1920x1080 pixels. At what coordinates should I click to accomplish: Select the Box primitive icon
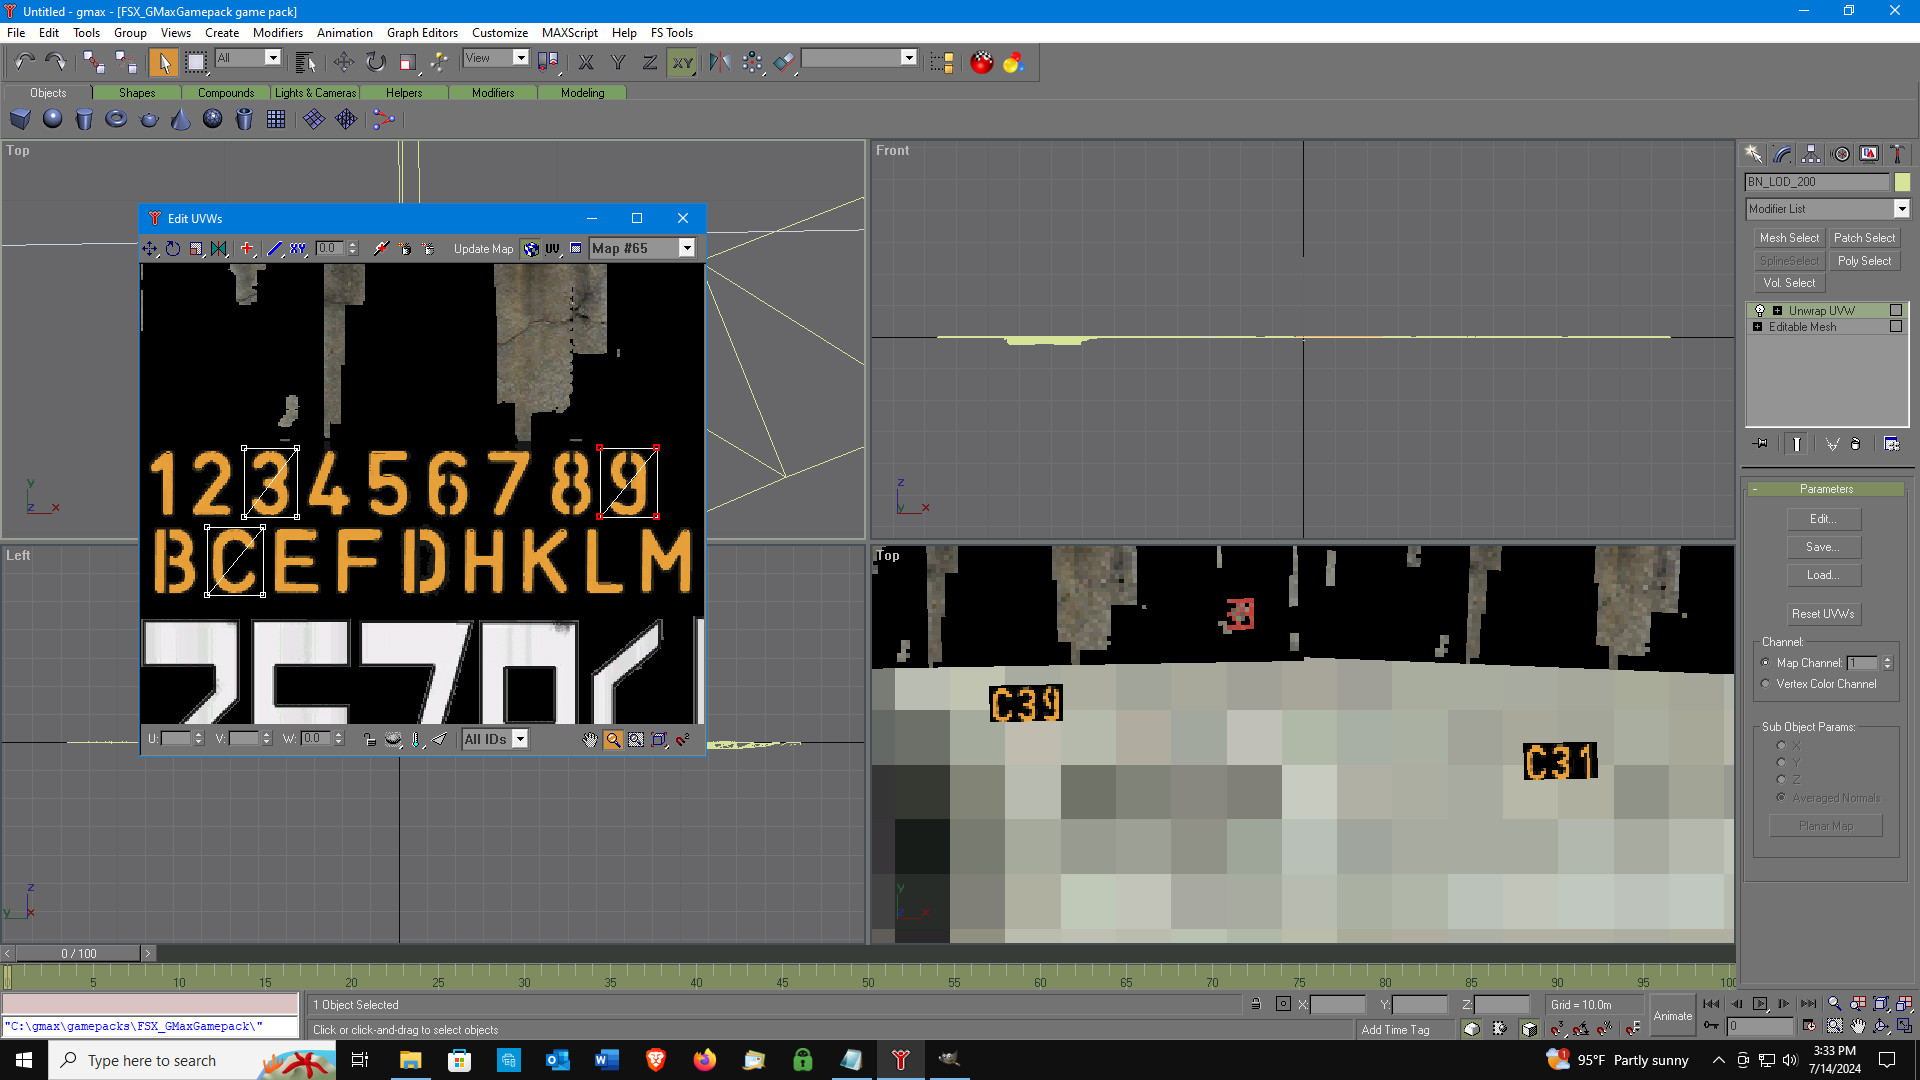[20, 119]
